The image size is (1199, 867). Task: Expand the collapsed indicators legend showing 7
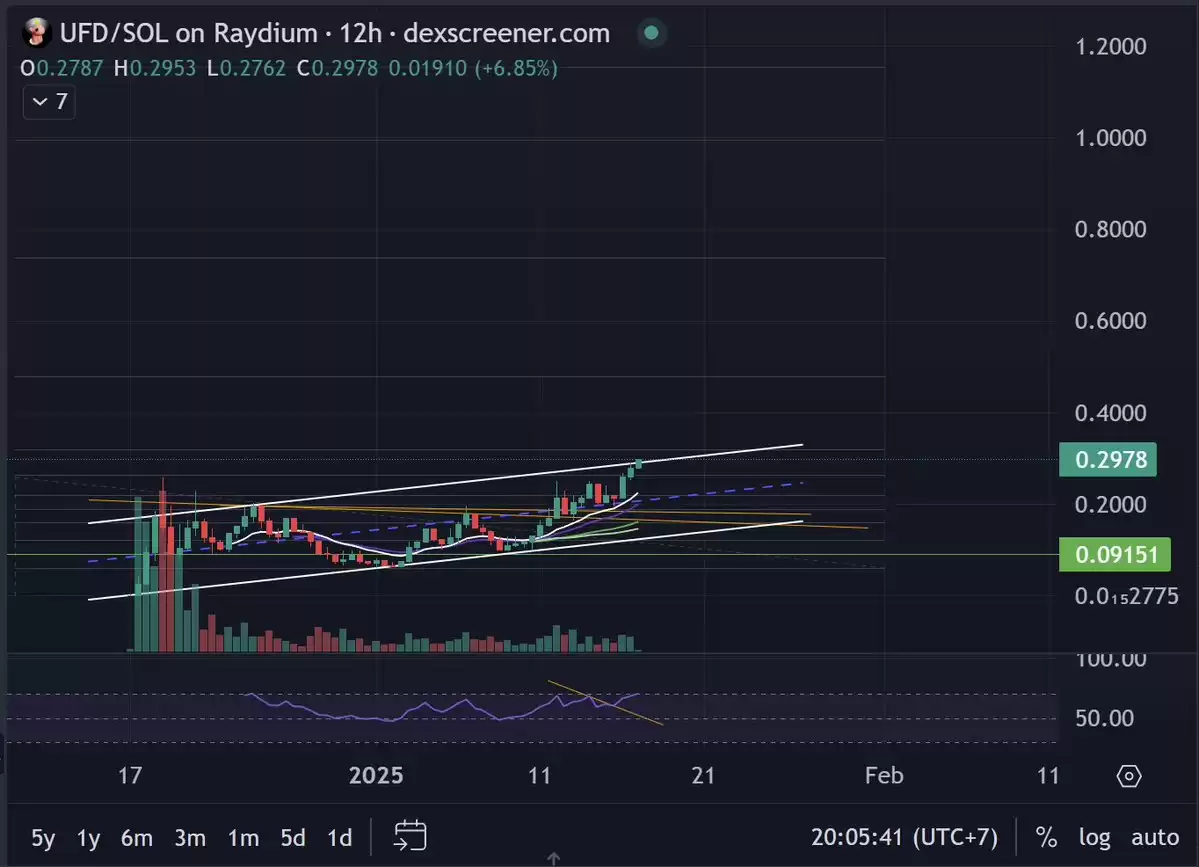pos(50,102)
